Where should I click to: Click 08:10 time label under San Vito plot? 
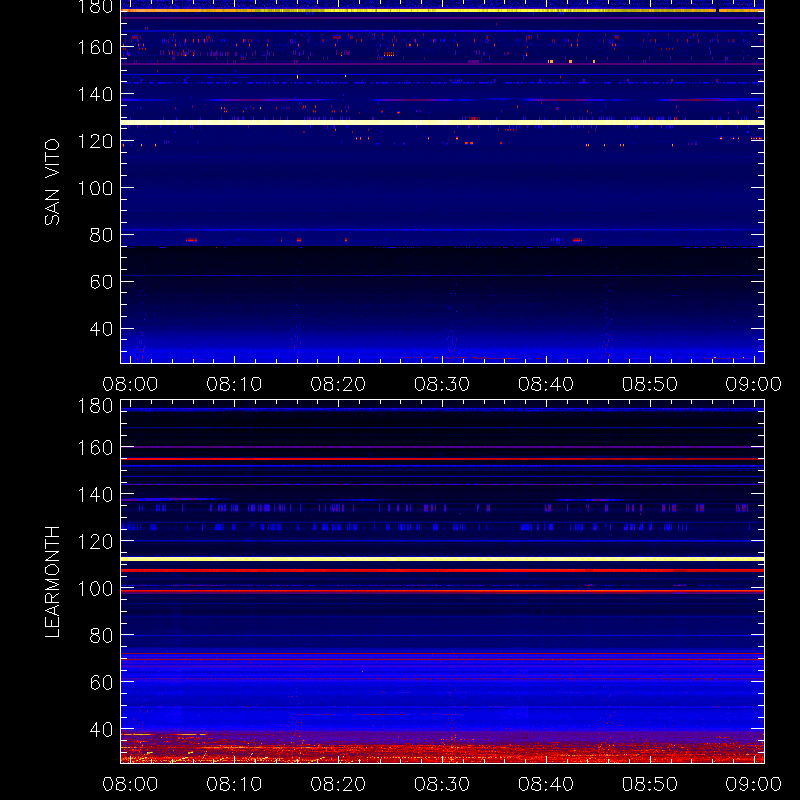(x=234, y=384)
